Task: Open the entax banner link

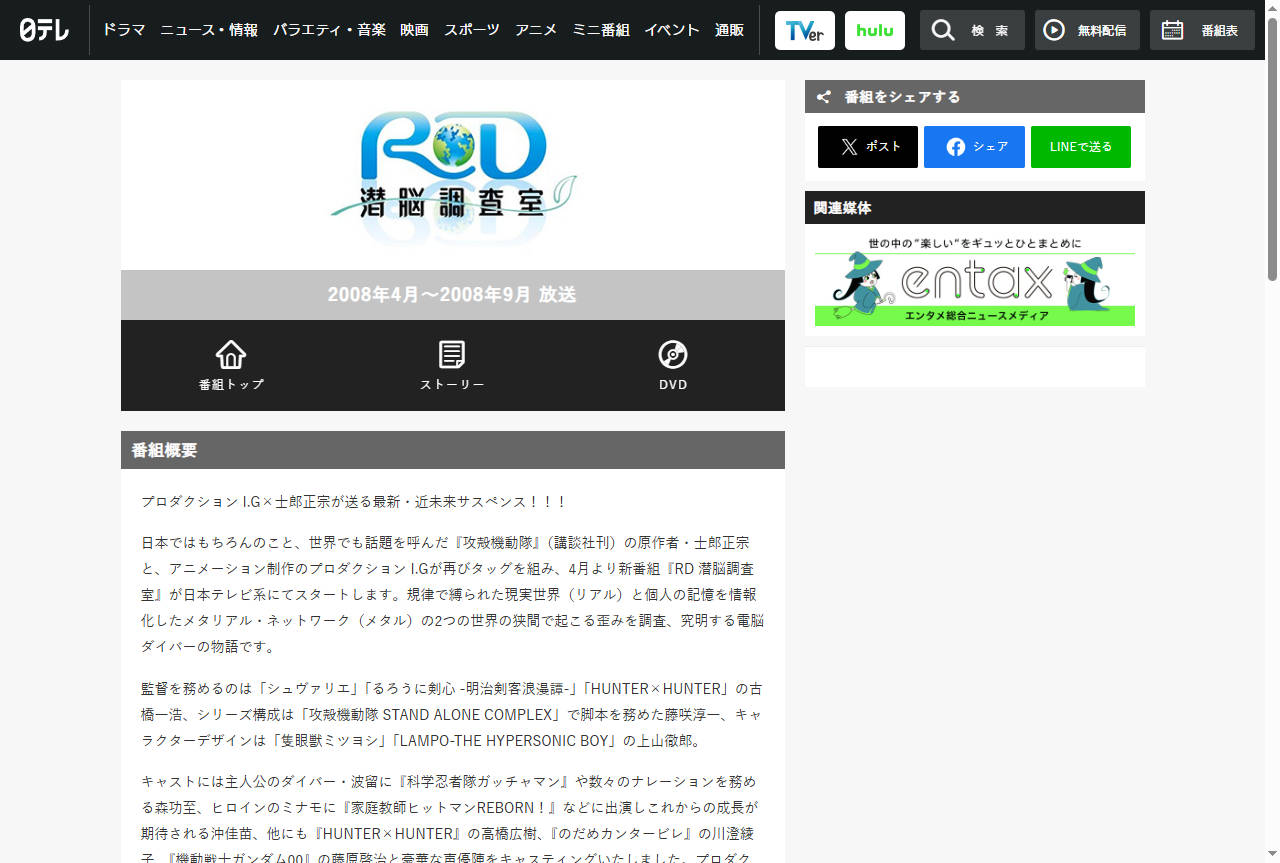Action: pyautogui.click(x=974, y=277)
